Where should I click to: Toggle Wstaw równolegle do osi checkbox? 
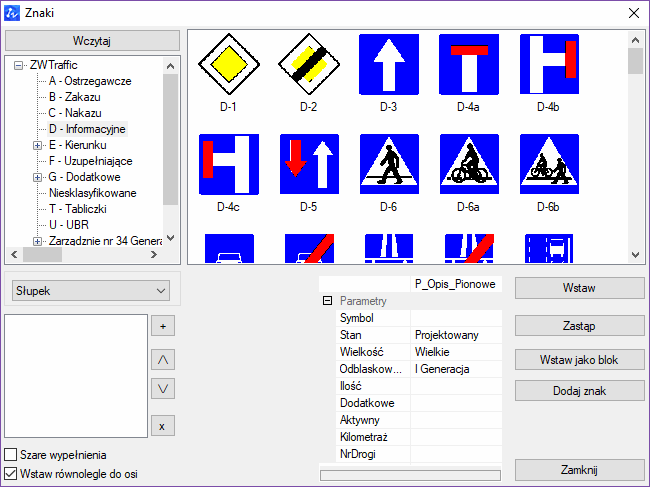[x=10, y=473]
